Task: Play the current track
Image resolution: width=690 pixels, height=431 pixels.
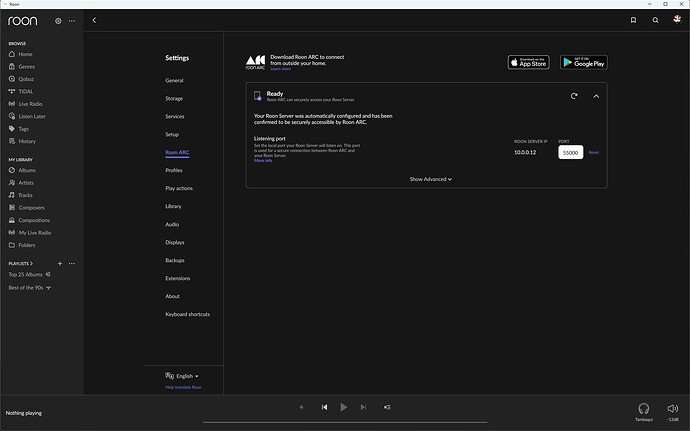Action: click(344, 407)
